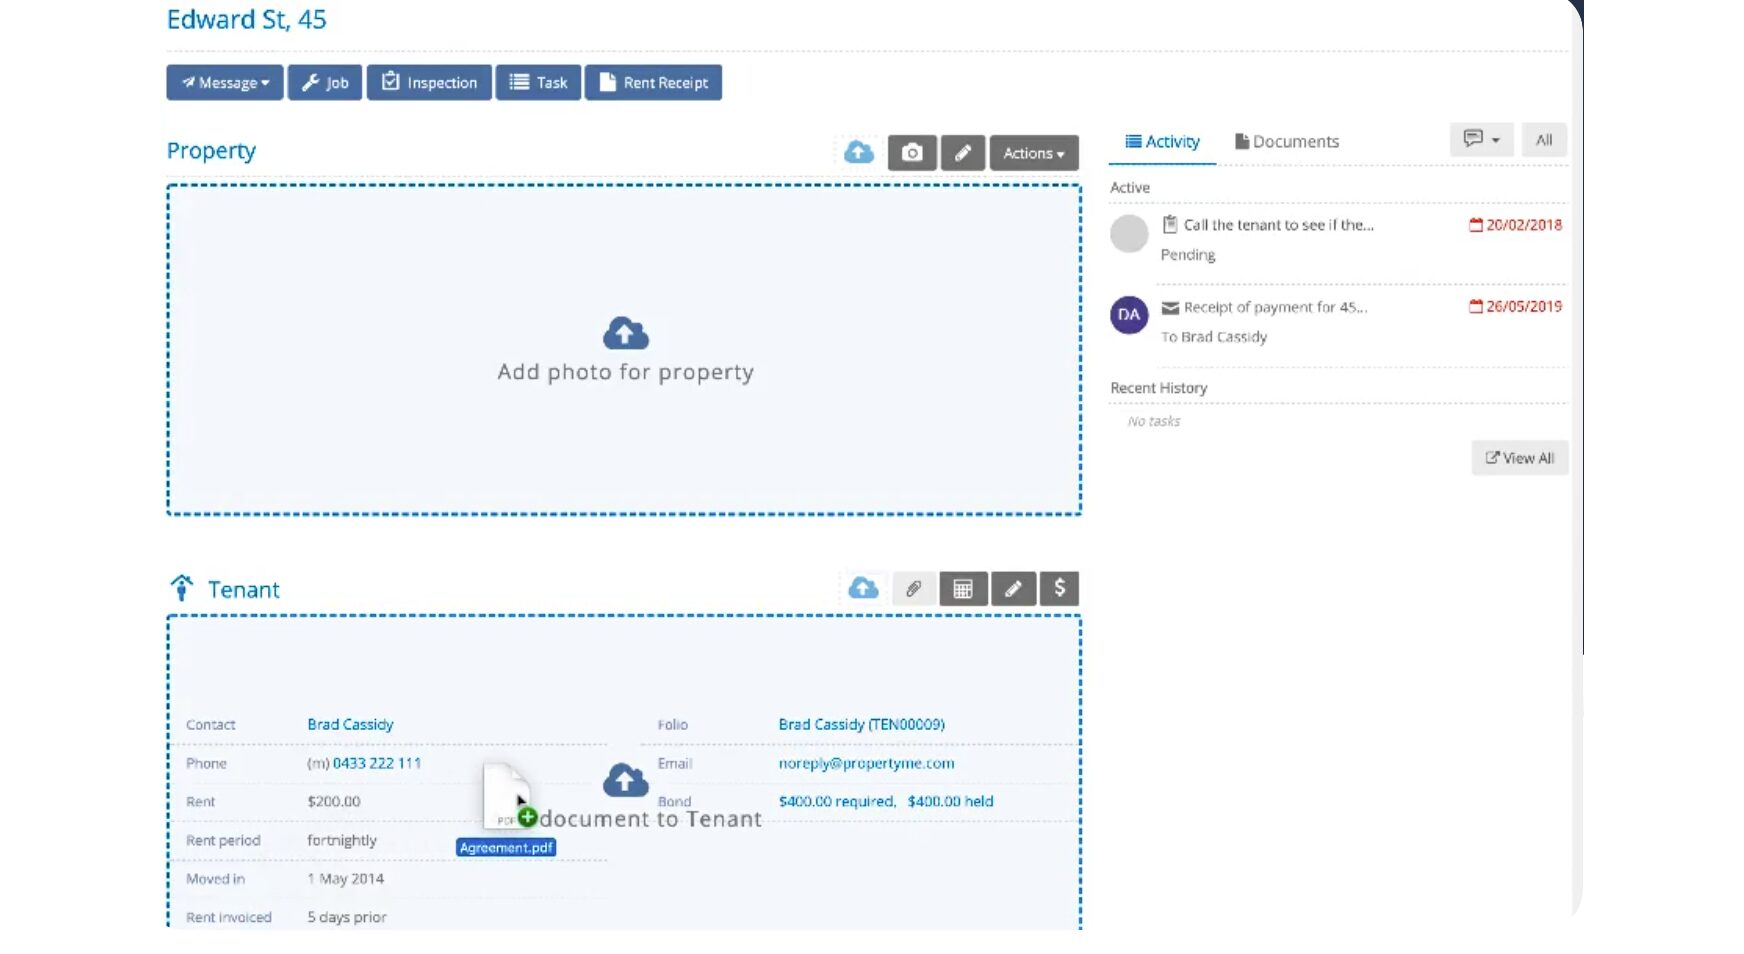Image resolution: width=1744 pixels, height=954 pixels.
Task: Edit tenant using pencil icon
Action: [1013, 589]
